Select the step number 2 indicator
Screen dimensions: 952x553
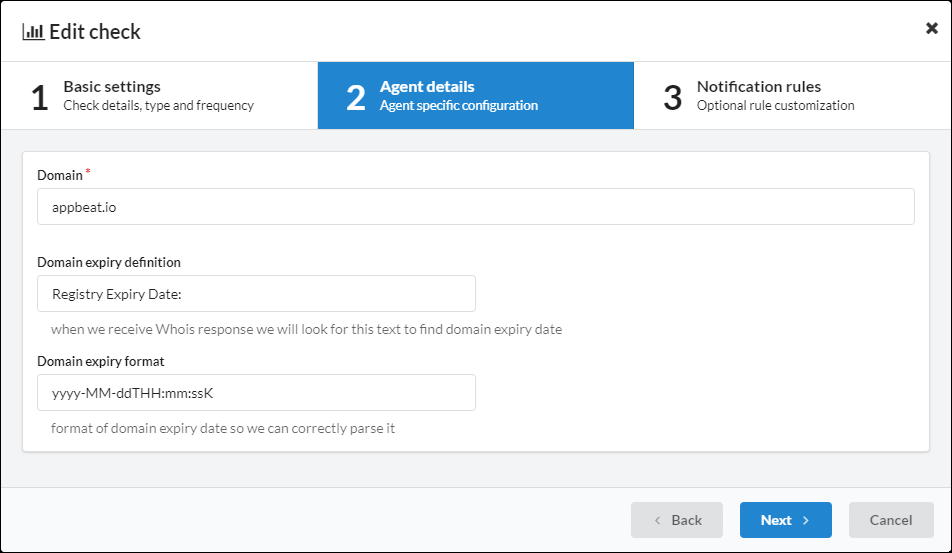coord(356,97)
